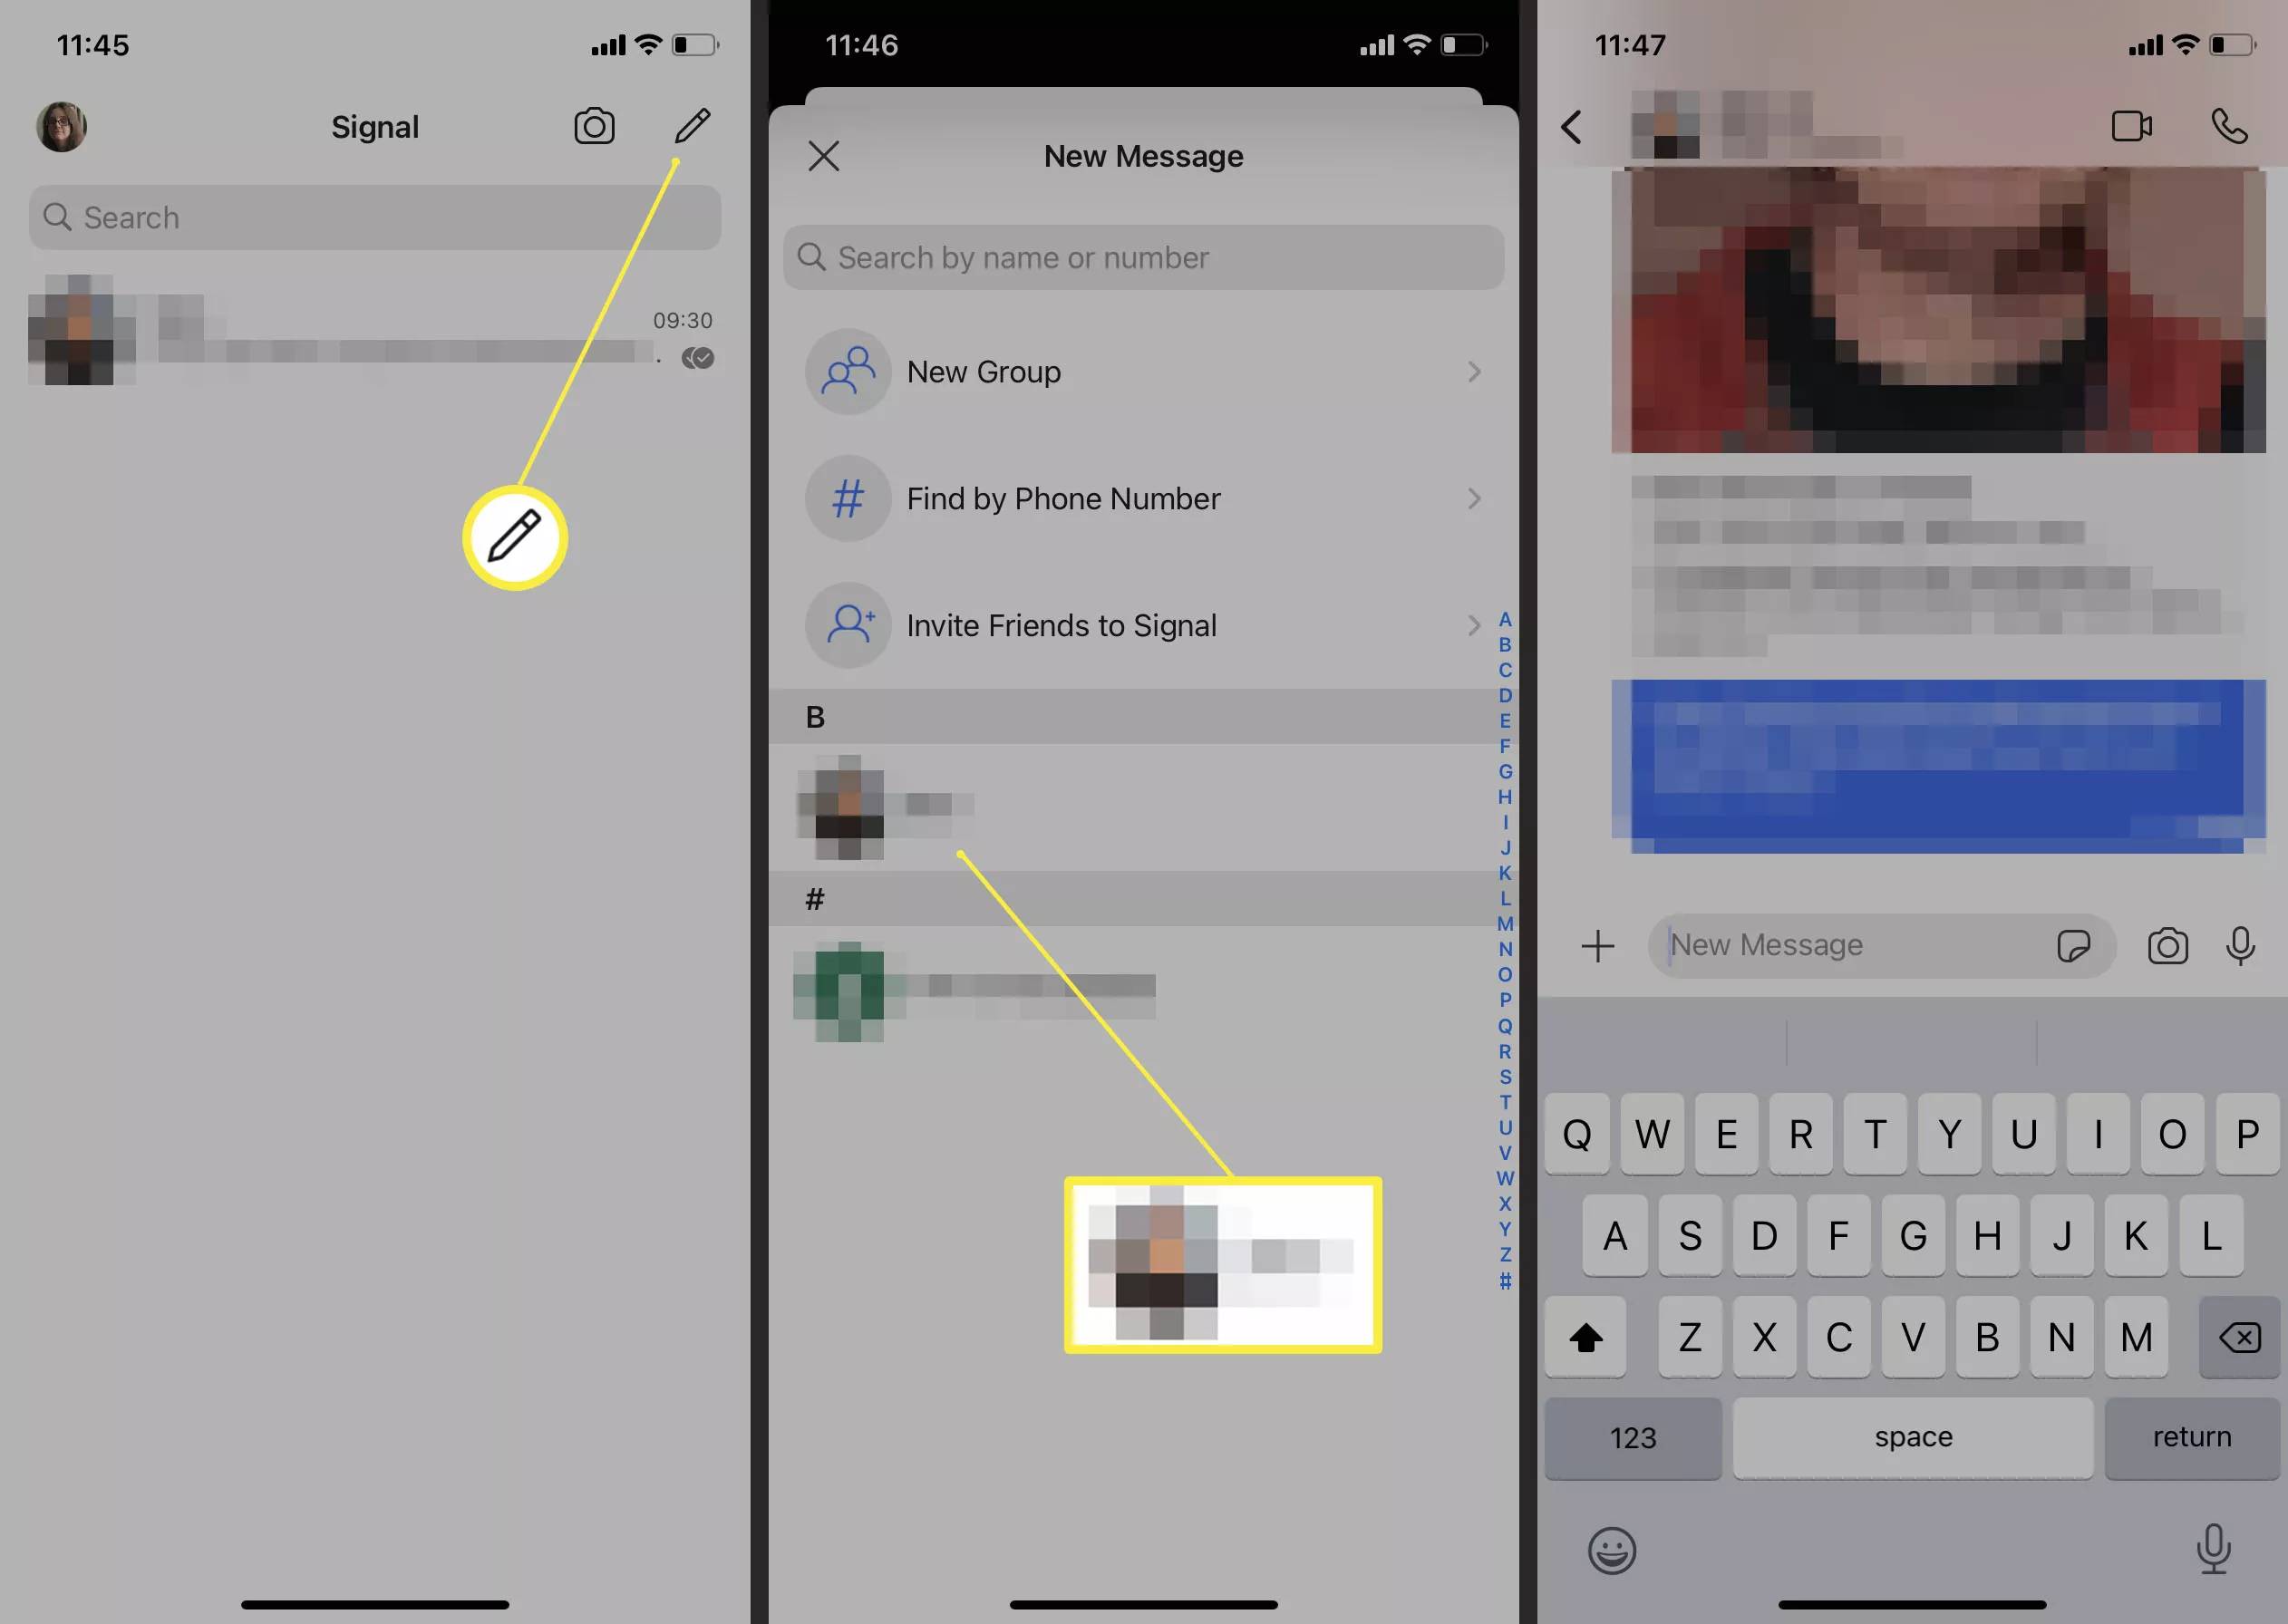This screenshot has height=1624, width=2288.
Task: Tap the plus button to add attachment
Action: 1597,945
